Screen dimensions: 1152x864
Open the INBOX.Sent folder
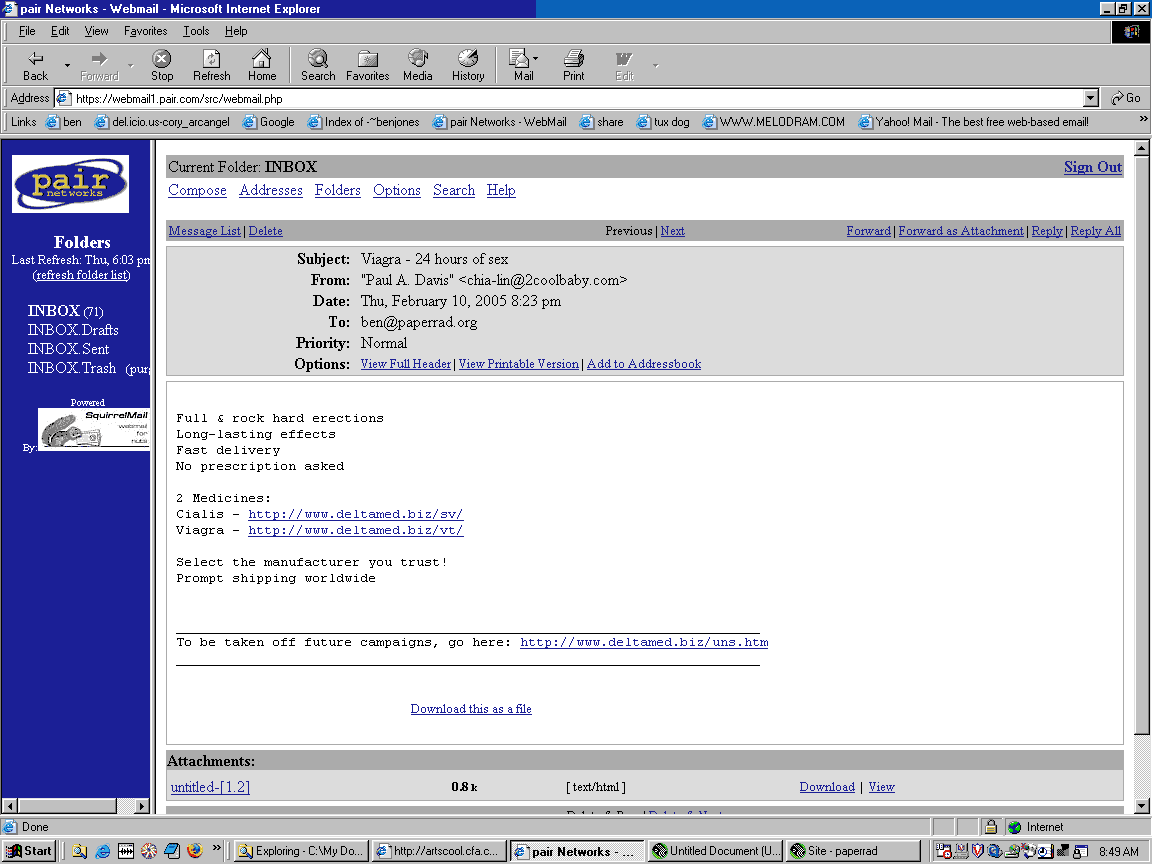68,349
